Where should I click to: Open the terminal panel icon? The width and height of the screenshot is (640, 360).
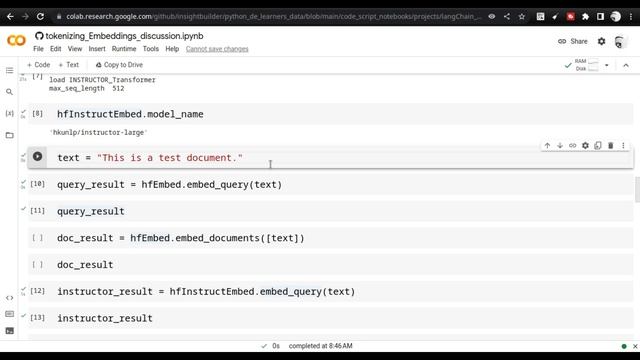pos(9,331)
